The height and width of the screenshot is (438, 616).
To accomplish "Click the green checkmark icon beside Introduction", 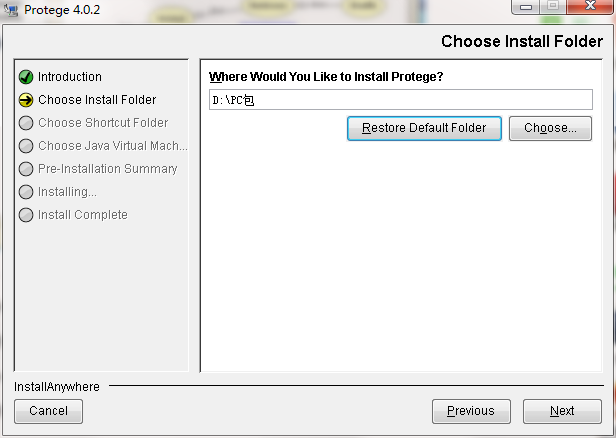I will (26, 77).
